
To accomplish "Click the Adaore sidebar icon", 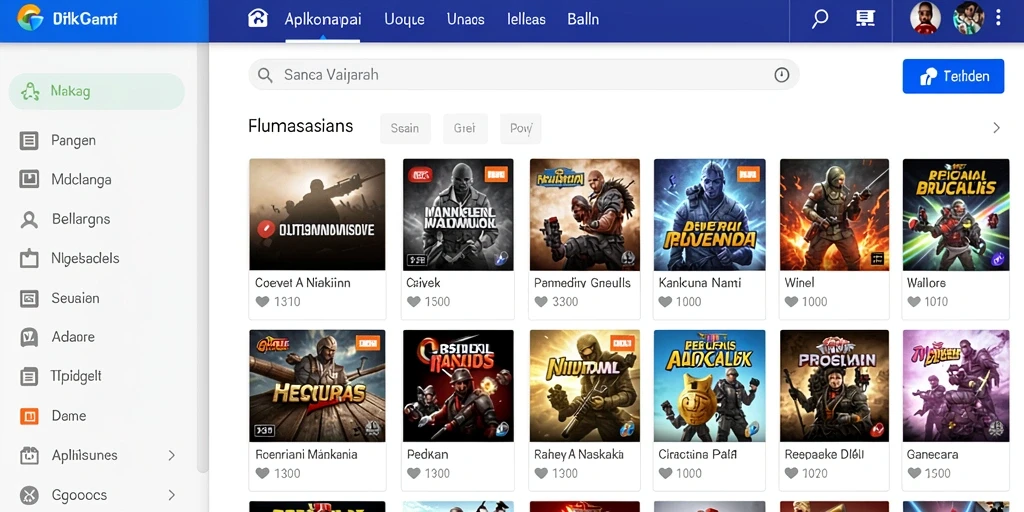I will [x=29, y=337].
